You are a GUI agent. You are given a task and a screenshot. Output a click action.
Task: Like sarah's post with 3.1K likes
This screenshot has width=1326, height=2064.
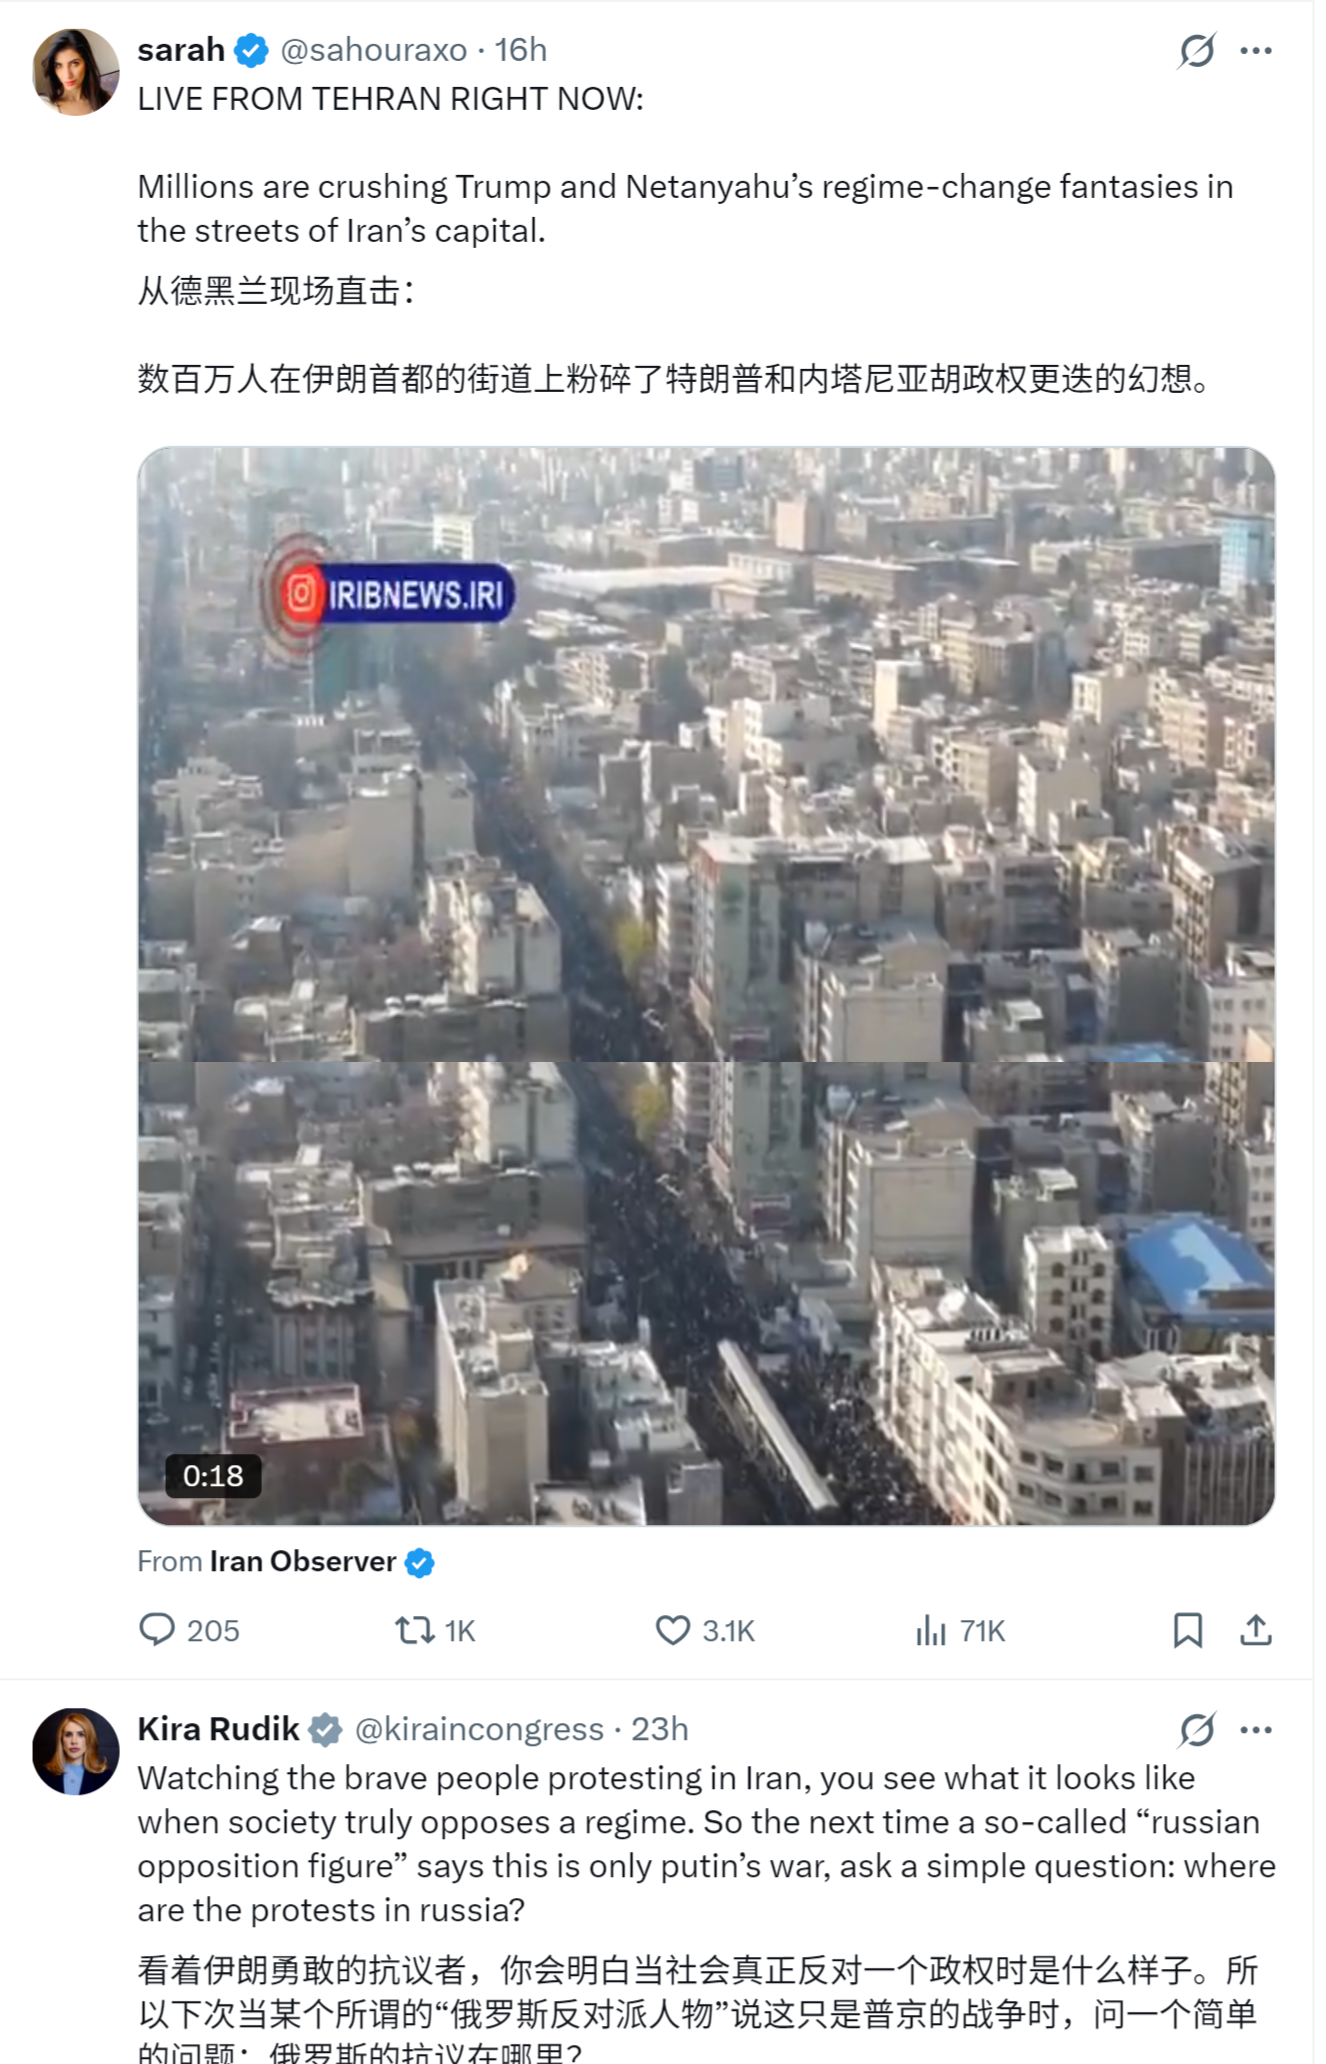pos(704,1630)
